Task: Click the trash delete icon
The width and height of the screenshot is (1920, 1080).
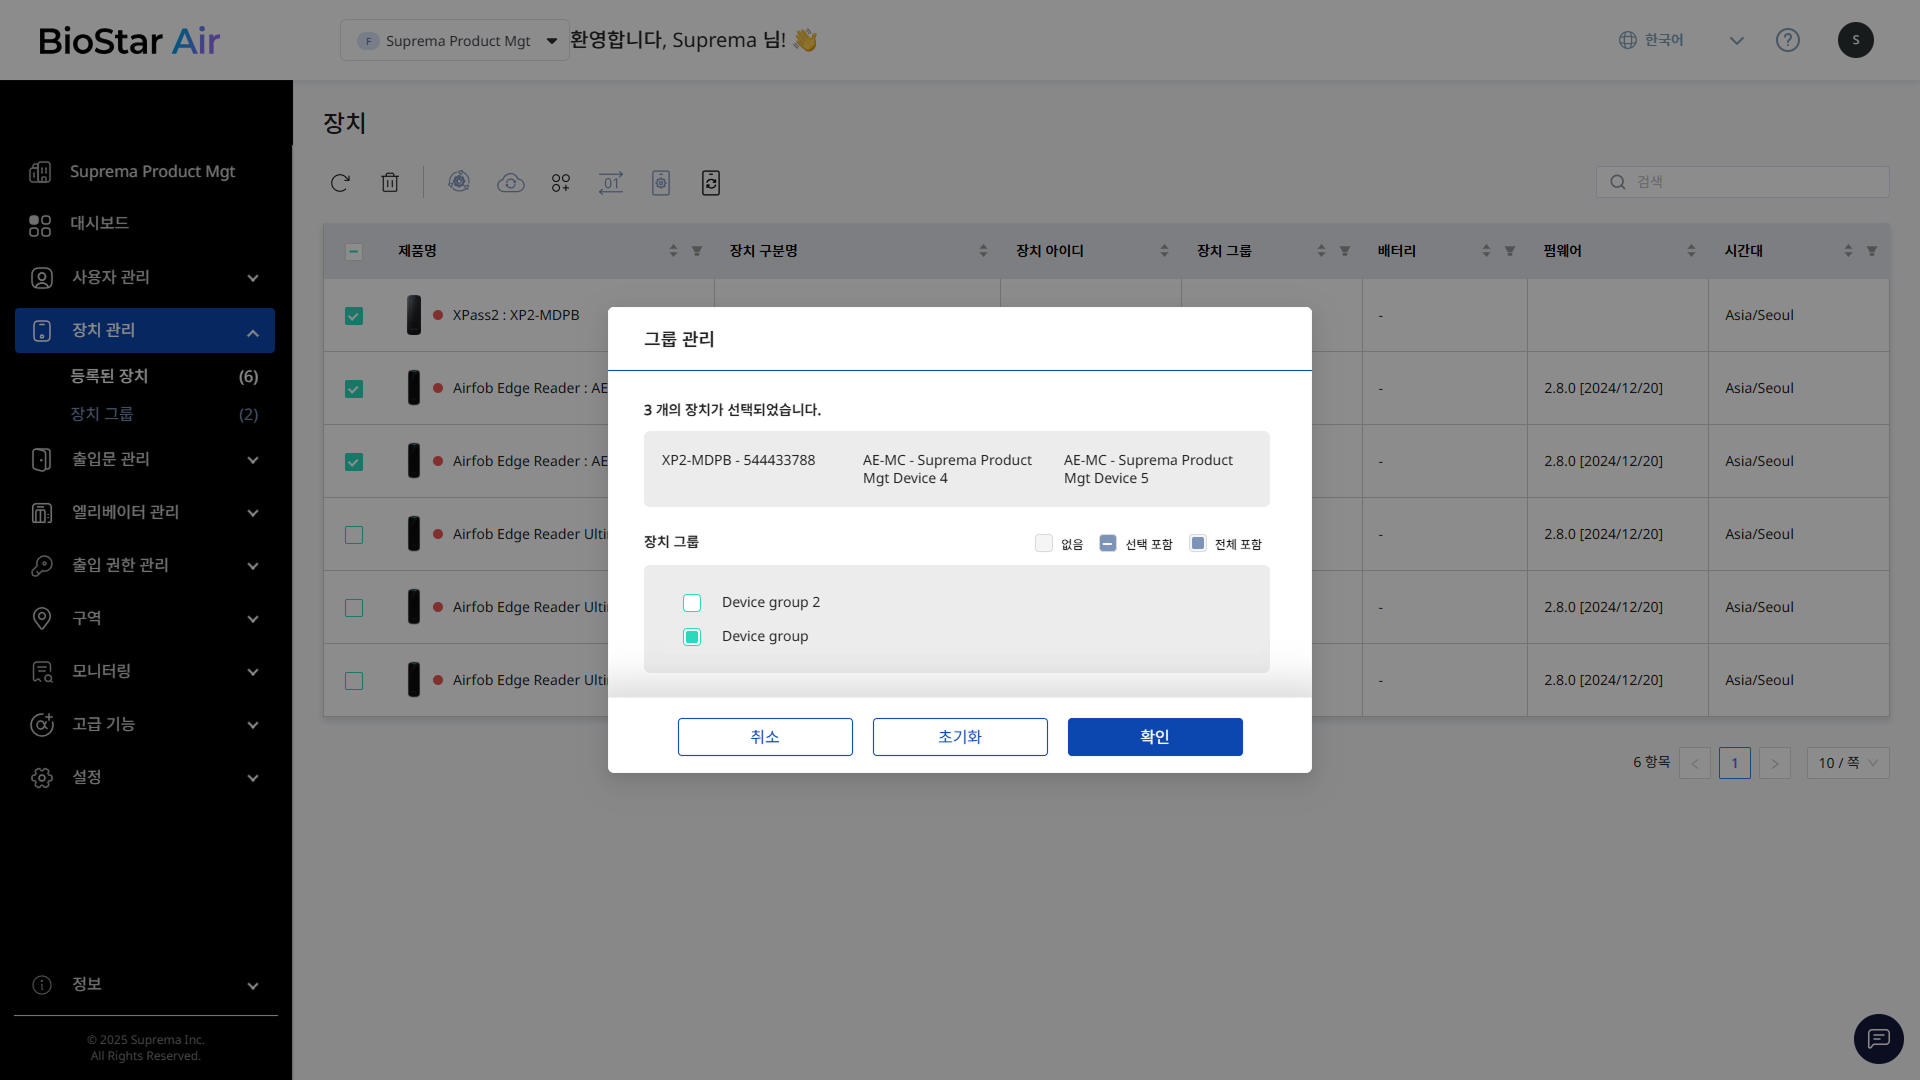Action: pos(390,183)
